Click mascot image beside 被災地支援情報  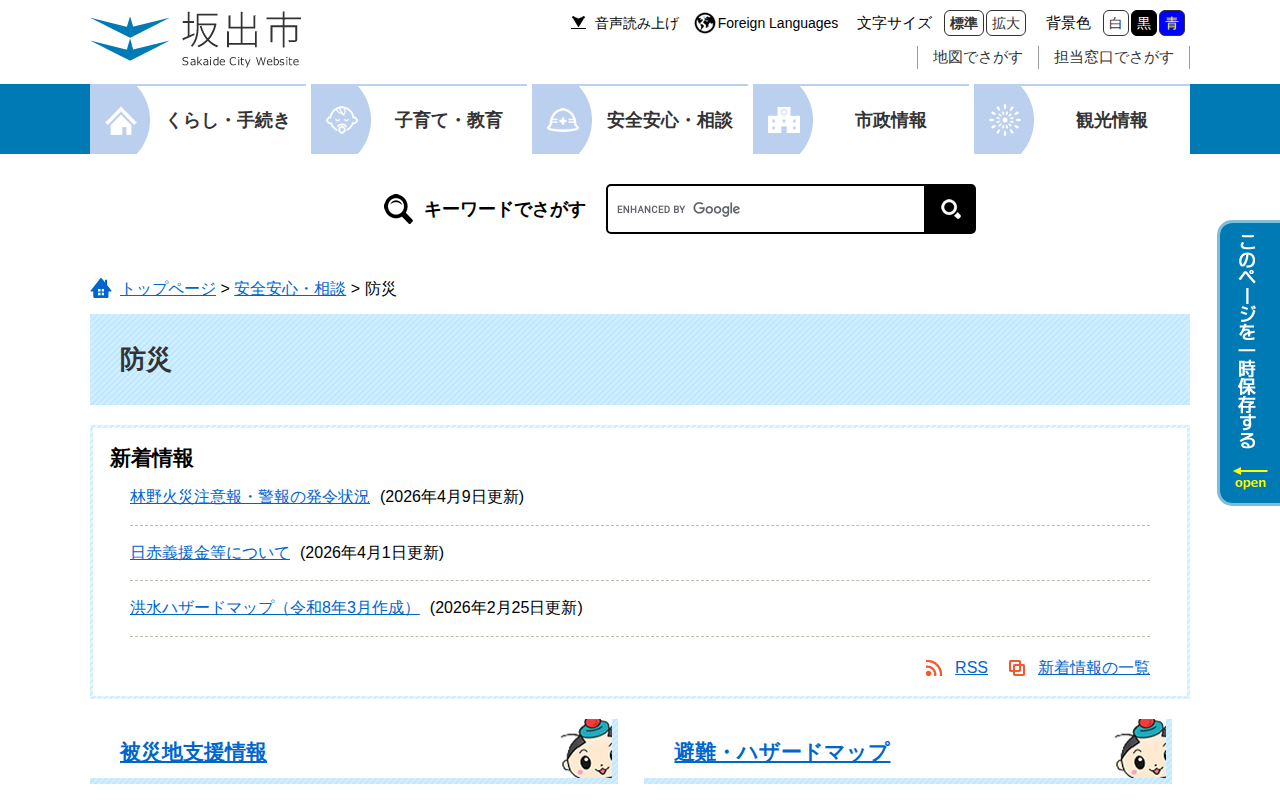(587, 749)
